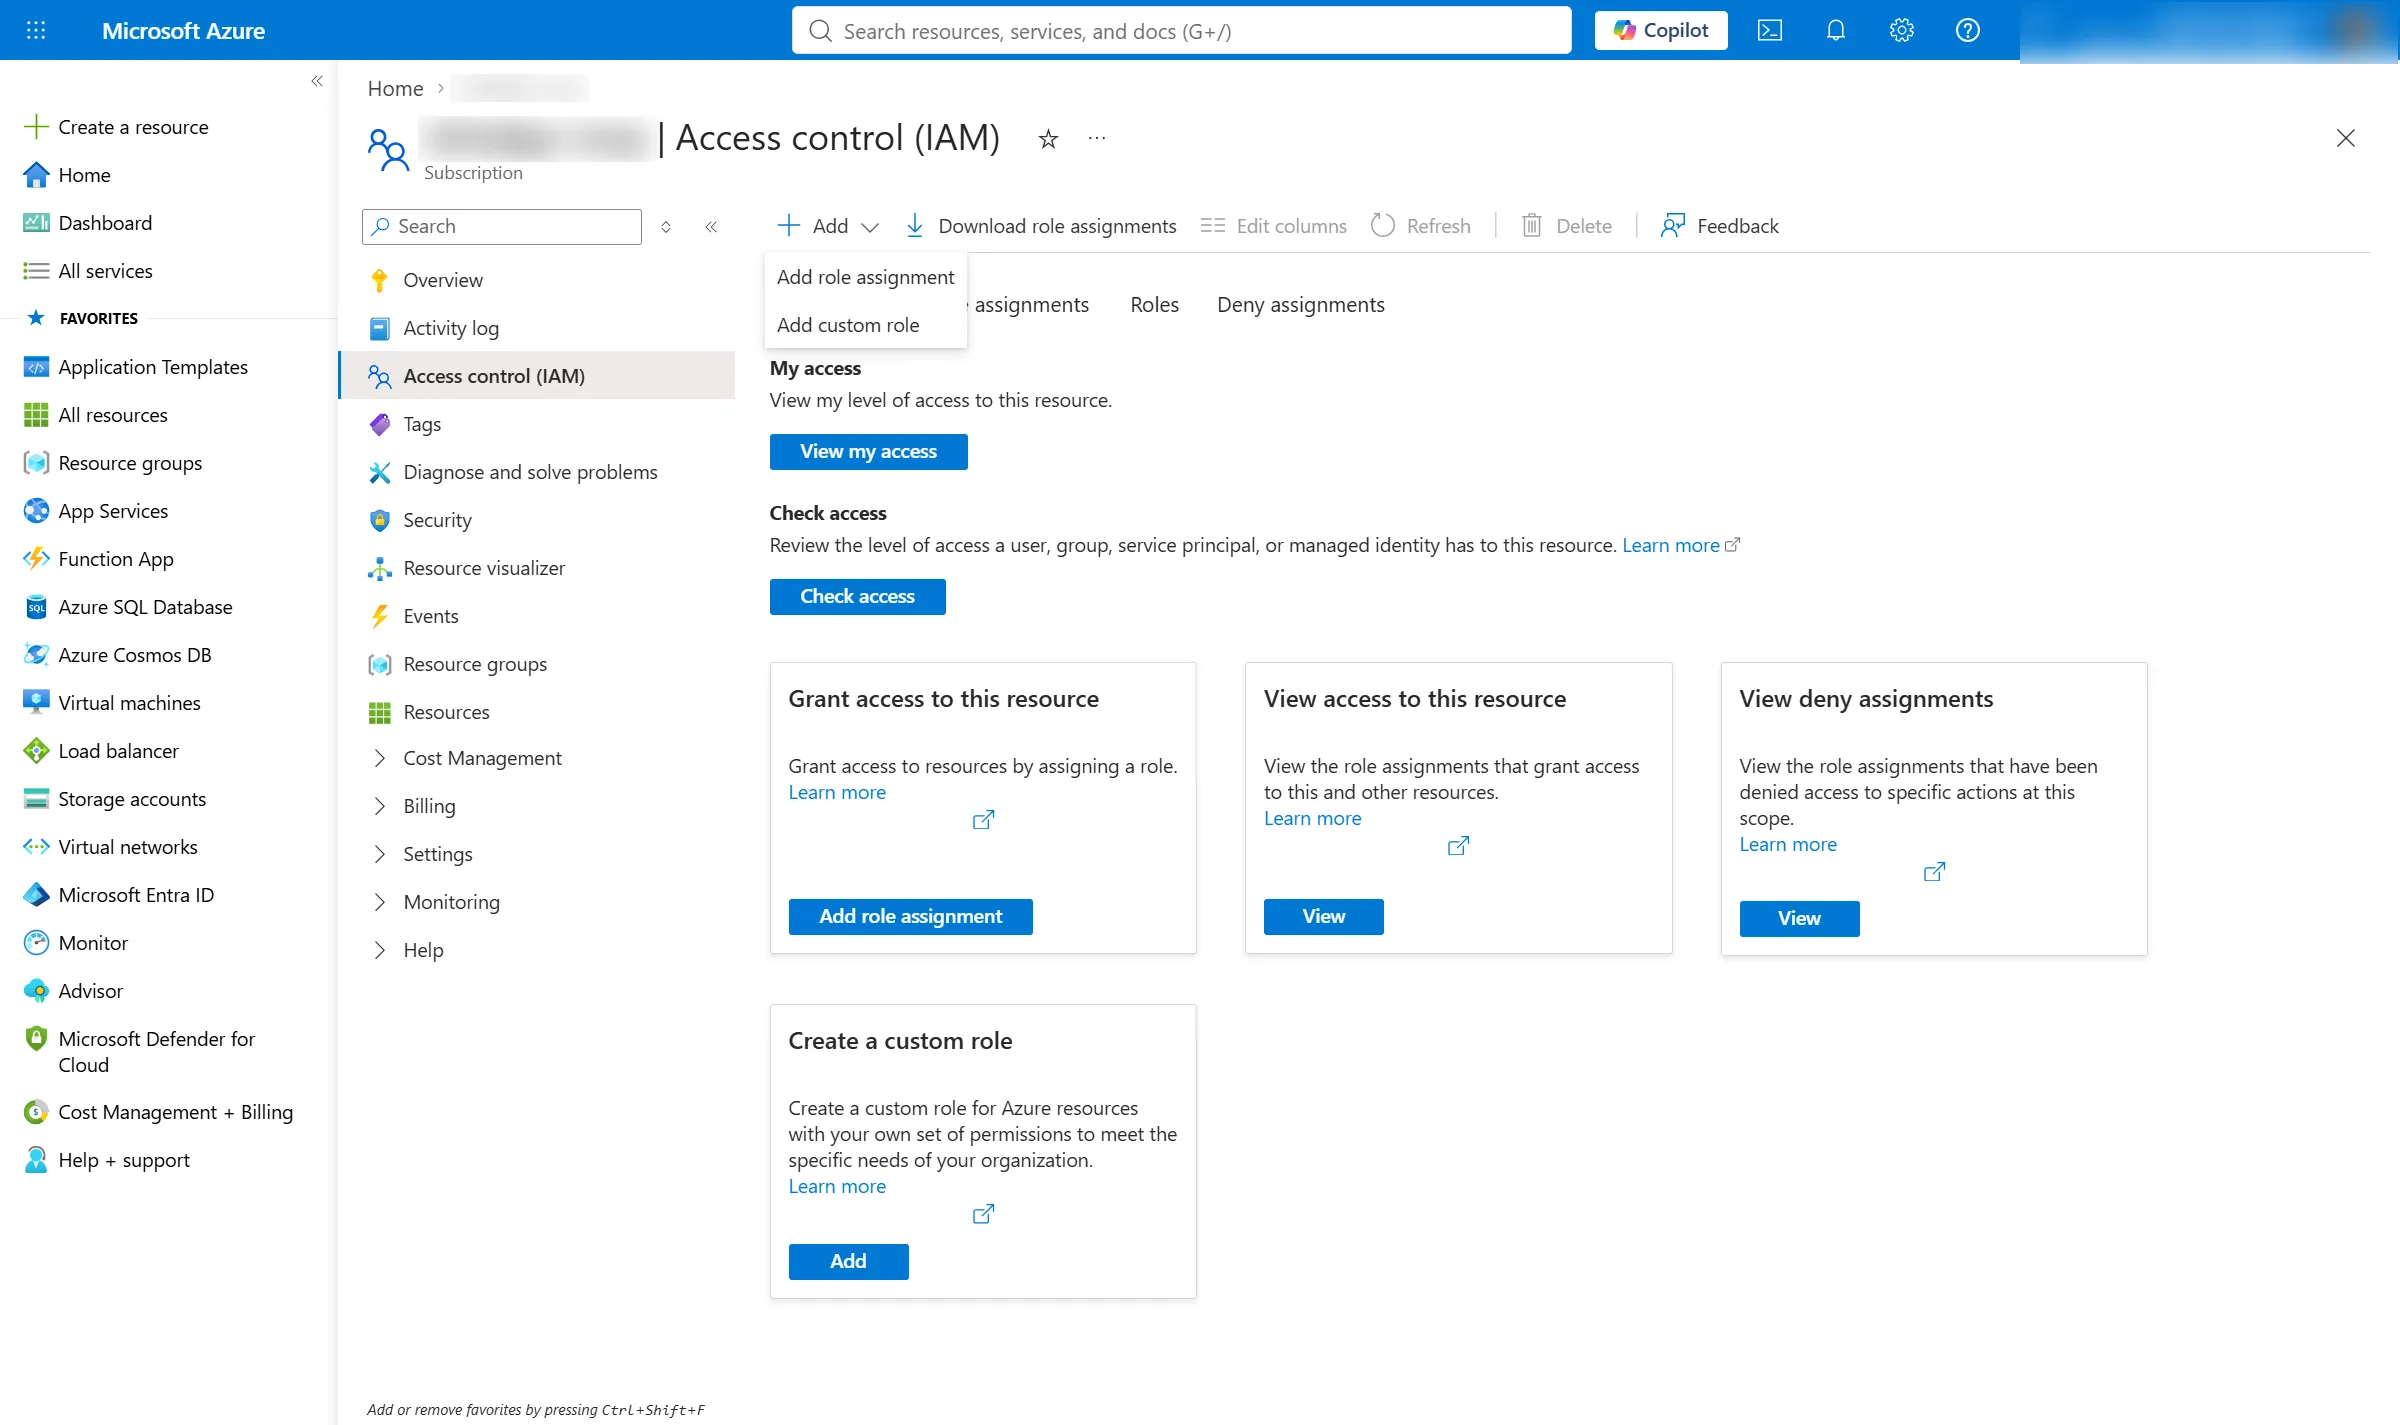Open the portal menu grid icon

(36, 30)
